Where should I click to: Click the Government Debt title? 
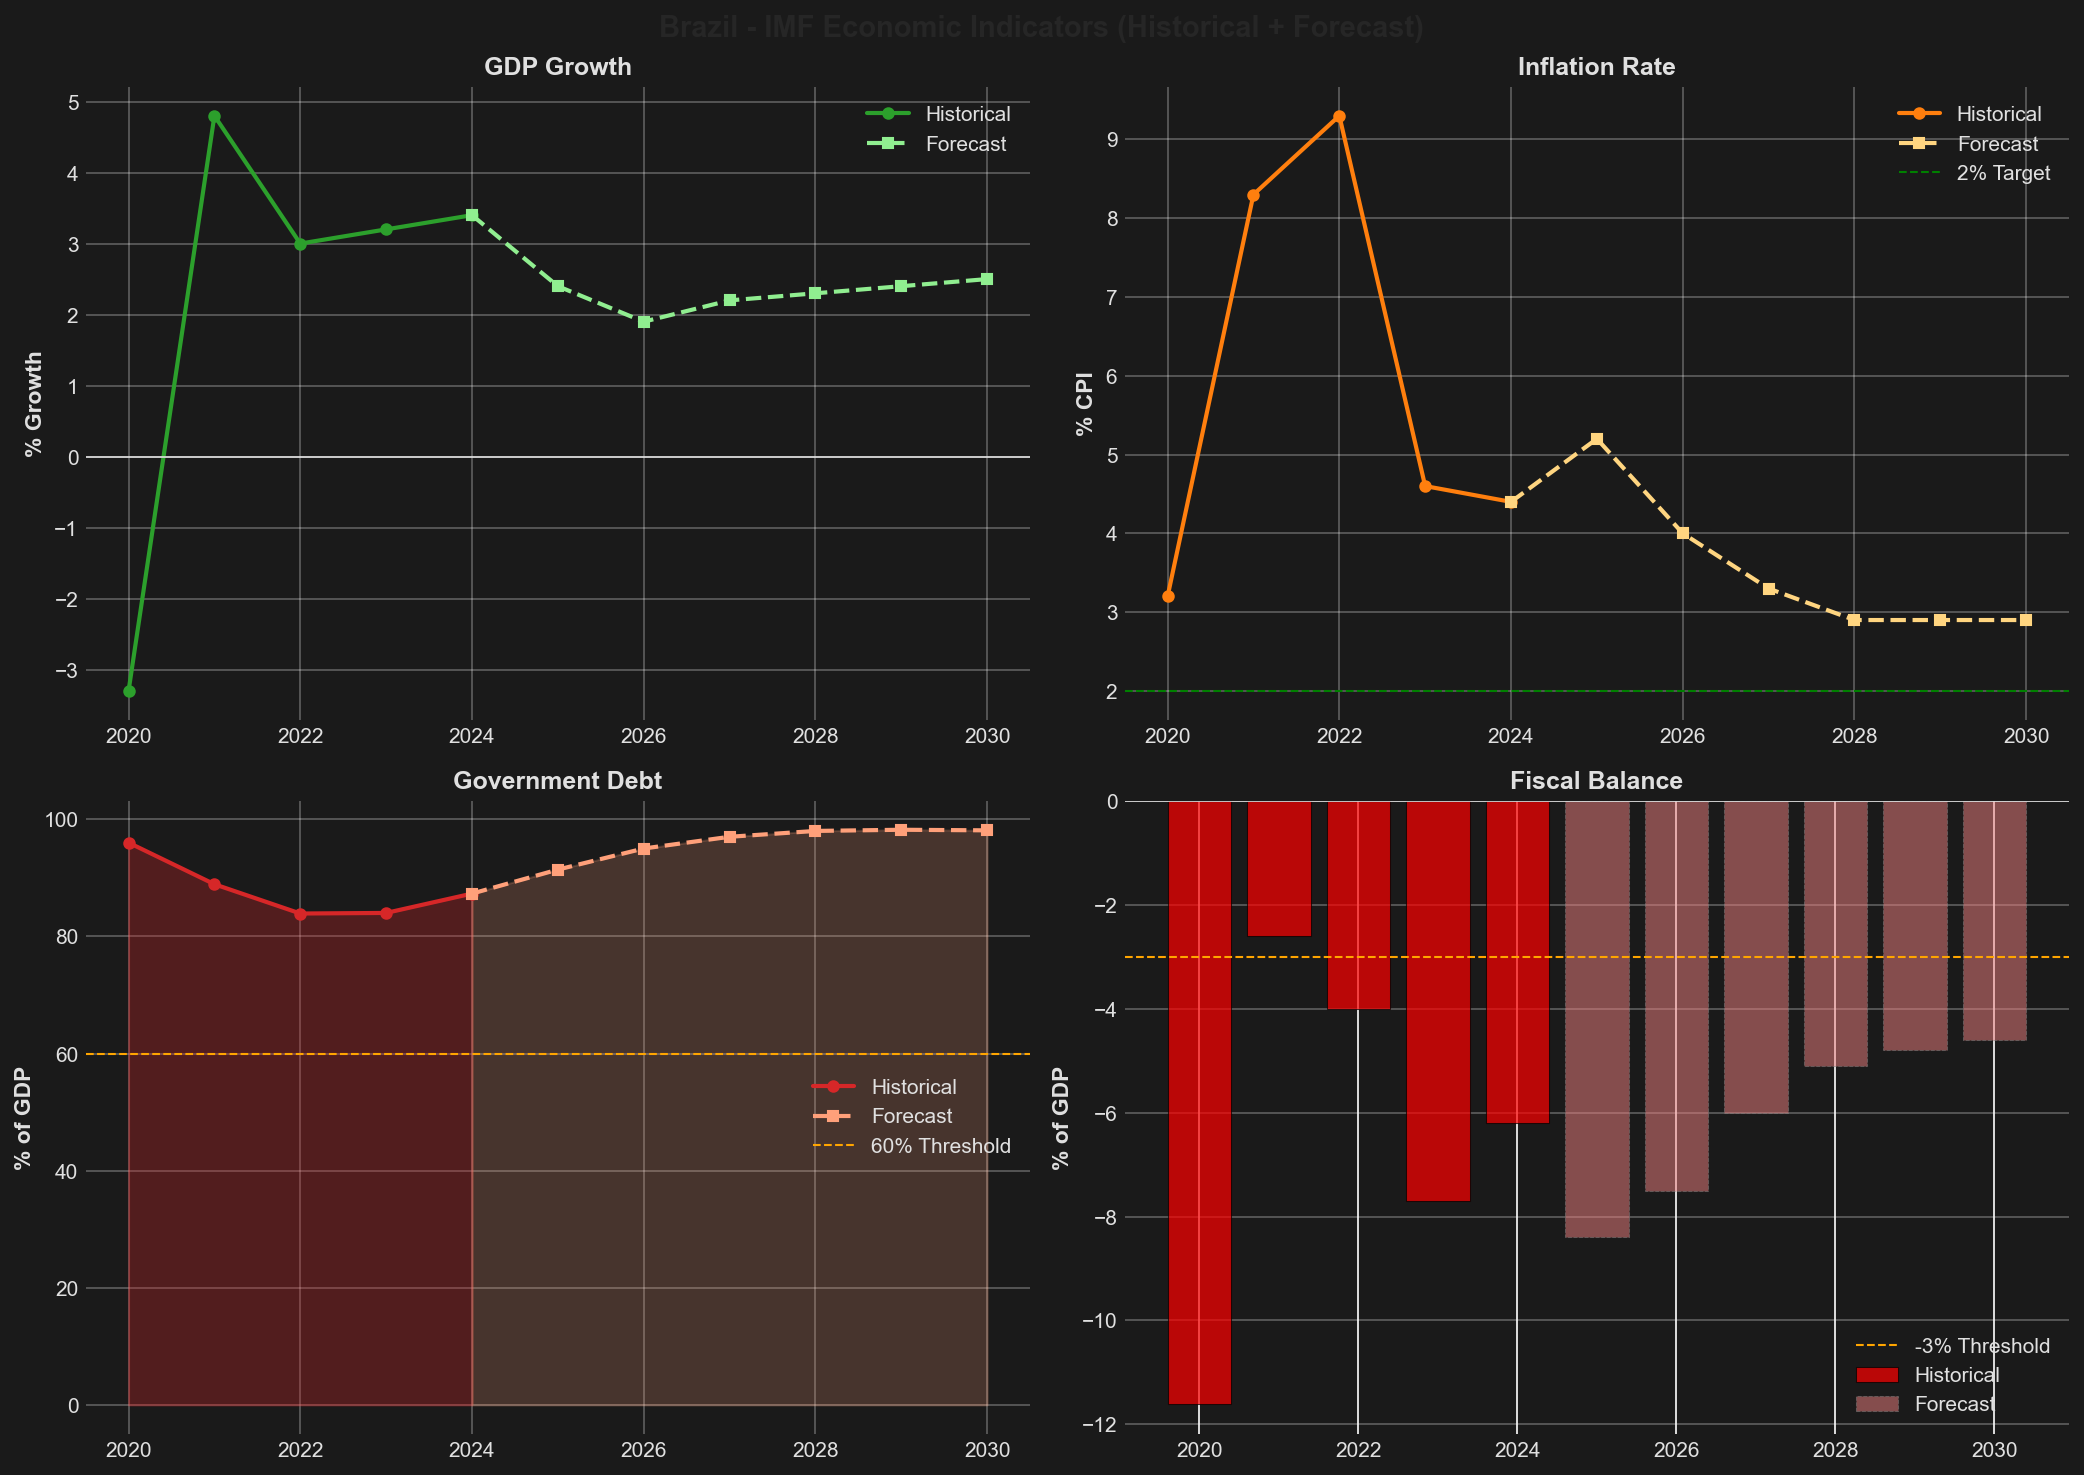(556, 780)
